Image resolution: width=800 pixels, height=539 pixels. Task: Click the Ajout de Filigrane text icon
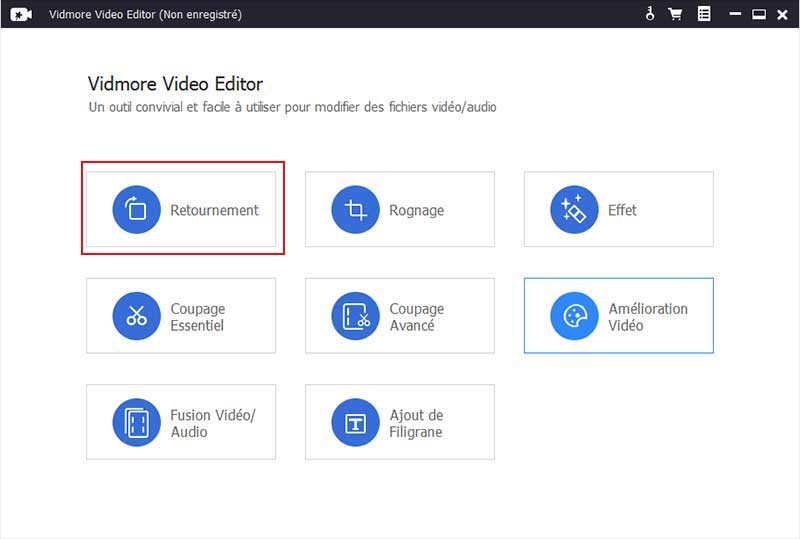[x=356, y=423]
